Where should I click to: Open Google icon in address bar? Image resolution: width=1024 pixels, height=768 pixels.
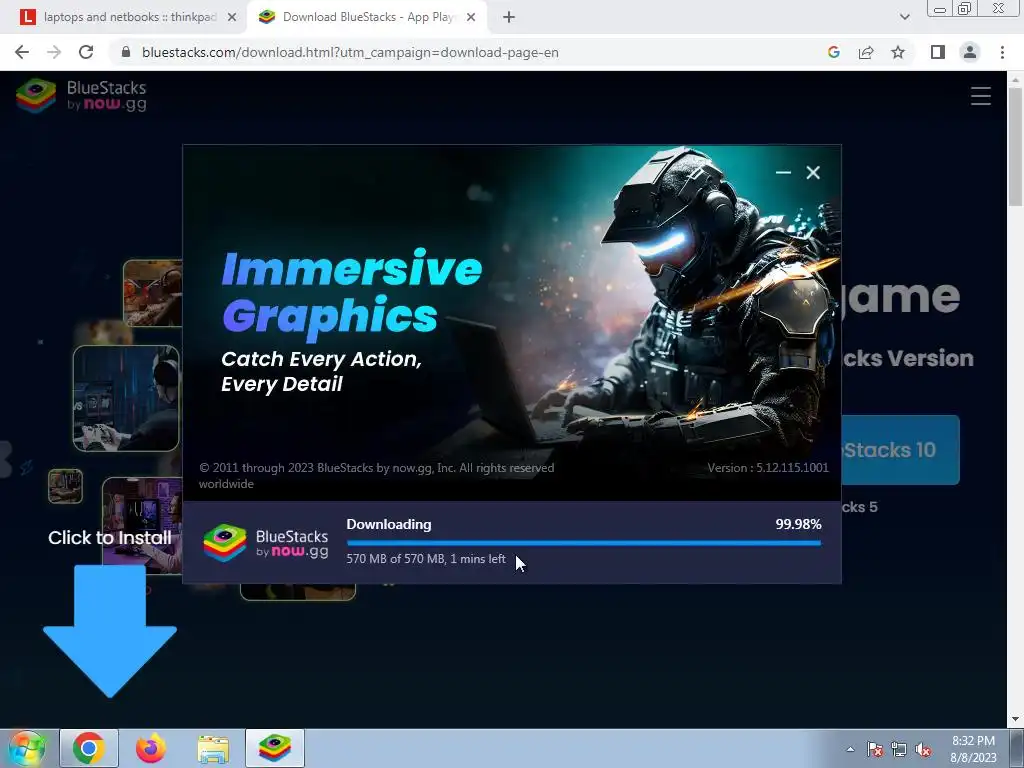coord(833,52)
